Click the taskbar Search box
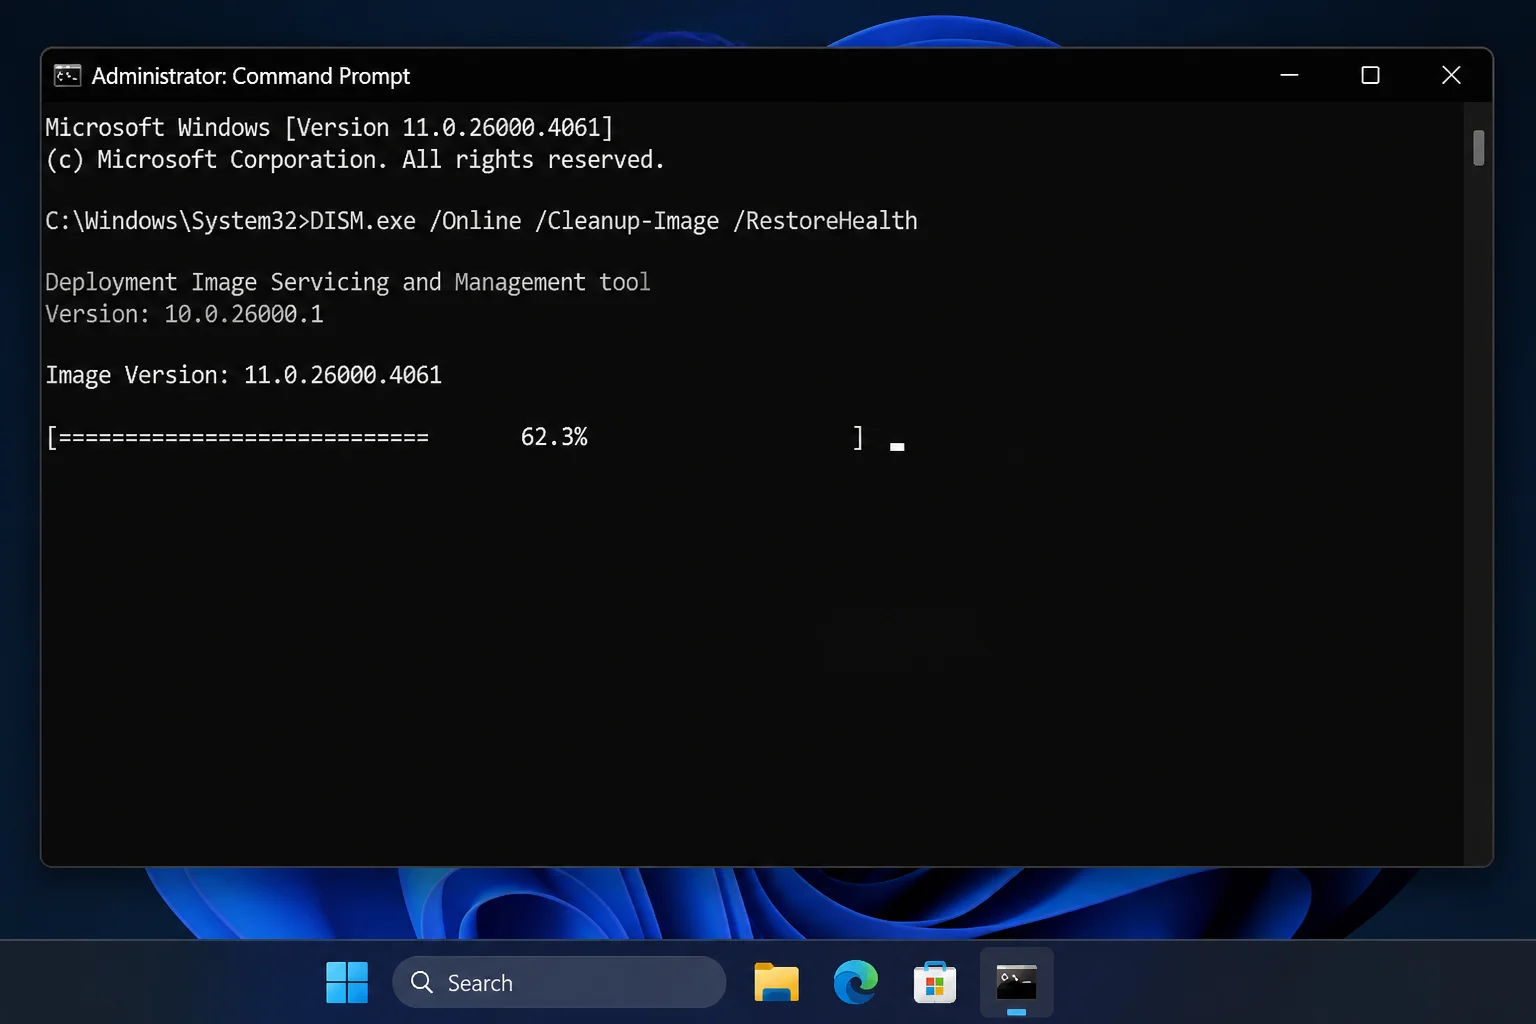This screenshot has height=1024, width=1536. pos(559,982)
